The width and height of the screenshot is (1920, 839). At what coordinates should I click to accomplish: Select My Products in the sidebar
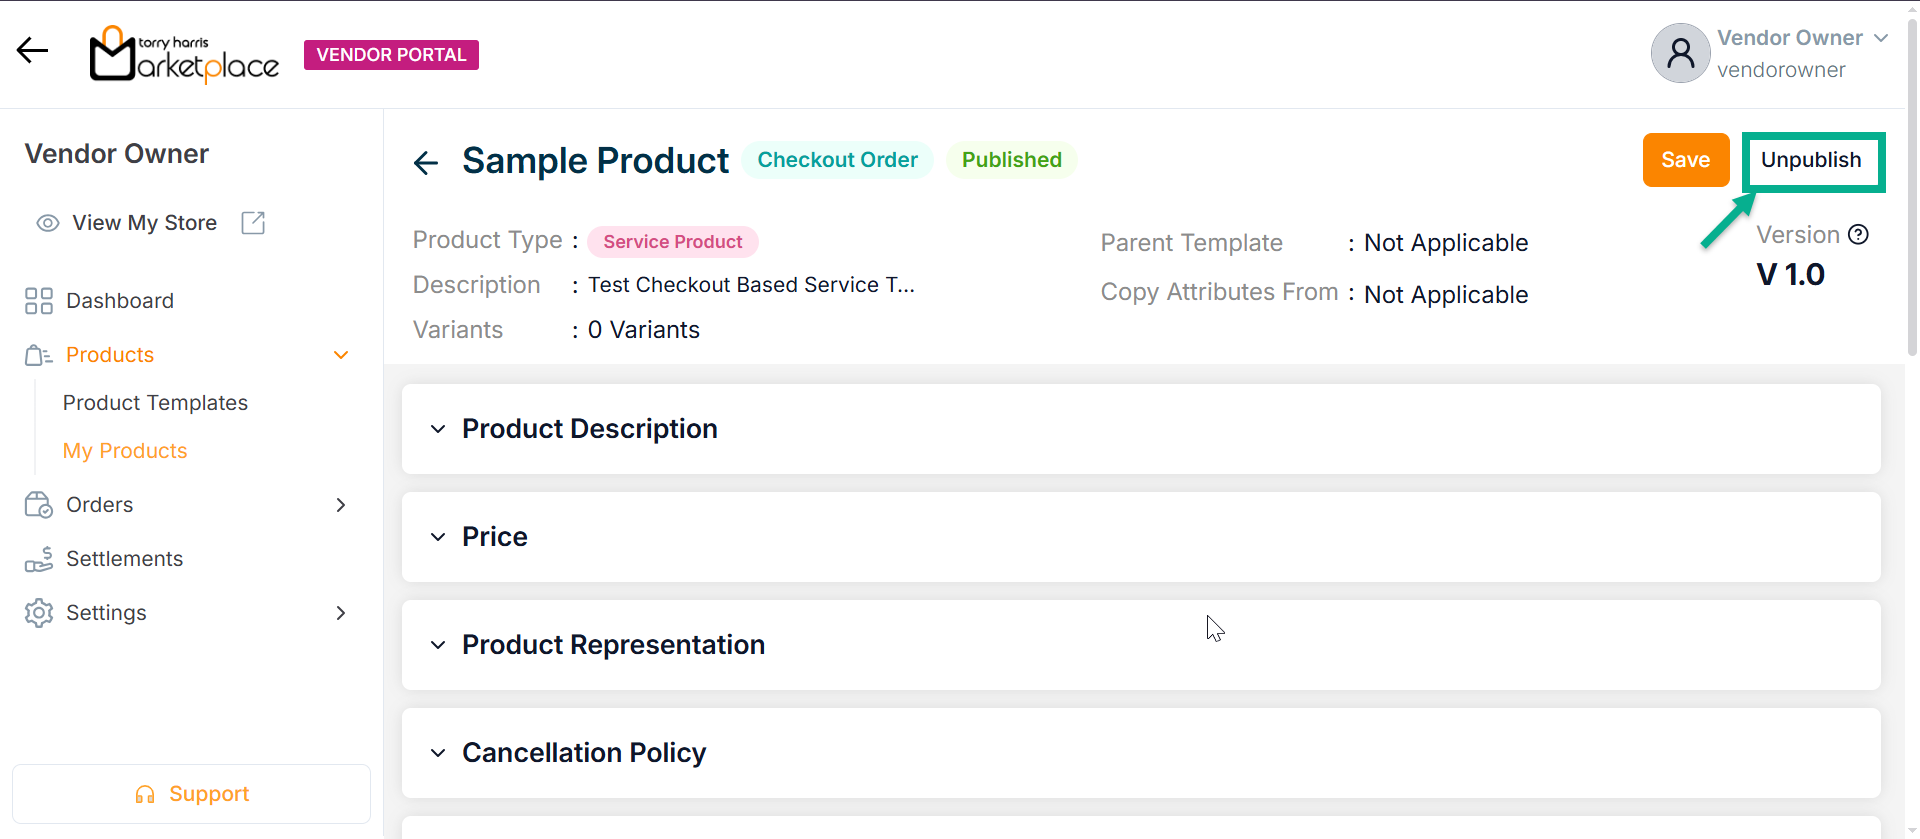pyautogui.click(x=125, y=451)
